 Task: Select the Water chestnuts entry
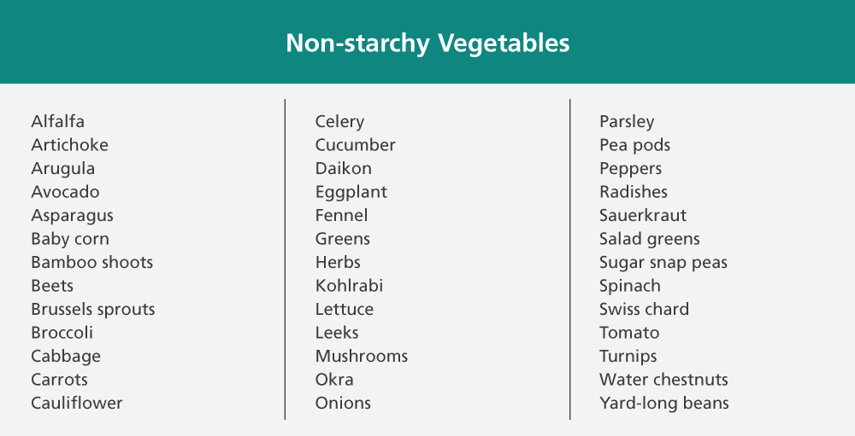pos(664,379)
